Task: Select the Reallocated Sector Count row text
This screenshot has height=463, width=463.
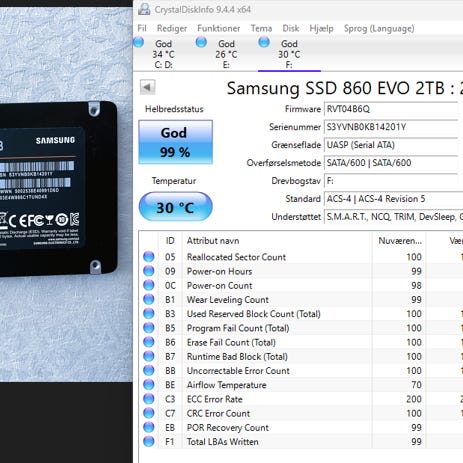Action: tap(236, 257)
